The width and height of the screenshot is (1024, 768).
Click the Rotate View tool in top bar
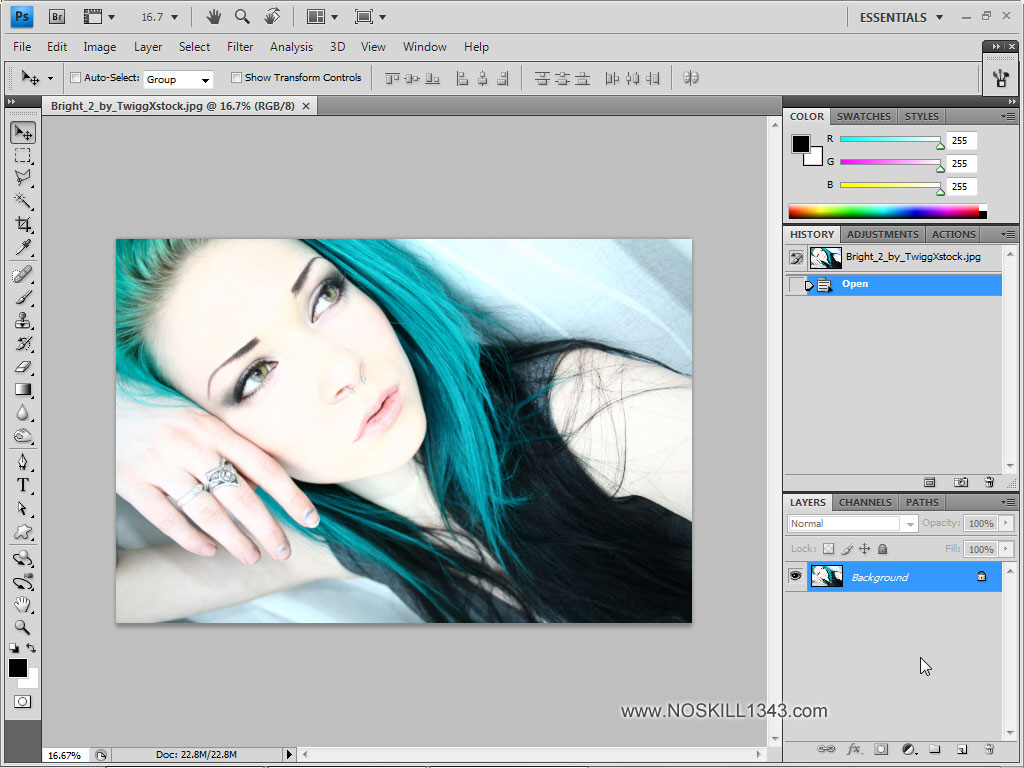(272, 16)
